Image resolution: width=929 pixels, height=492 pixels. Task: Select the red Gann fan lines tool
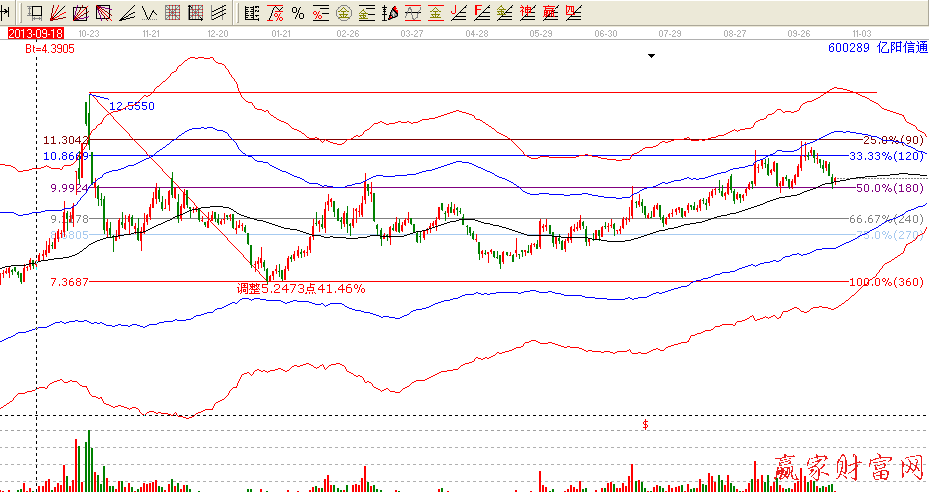point(57,13)
